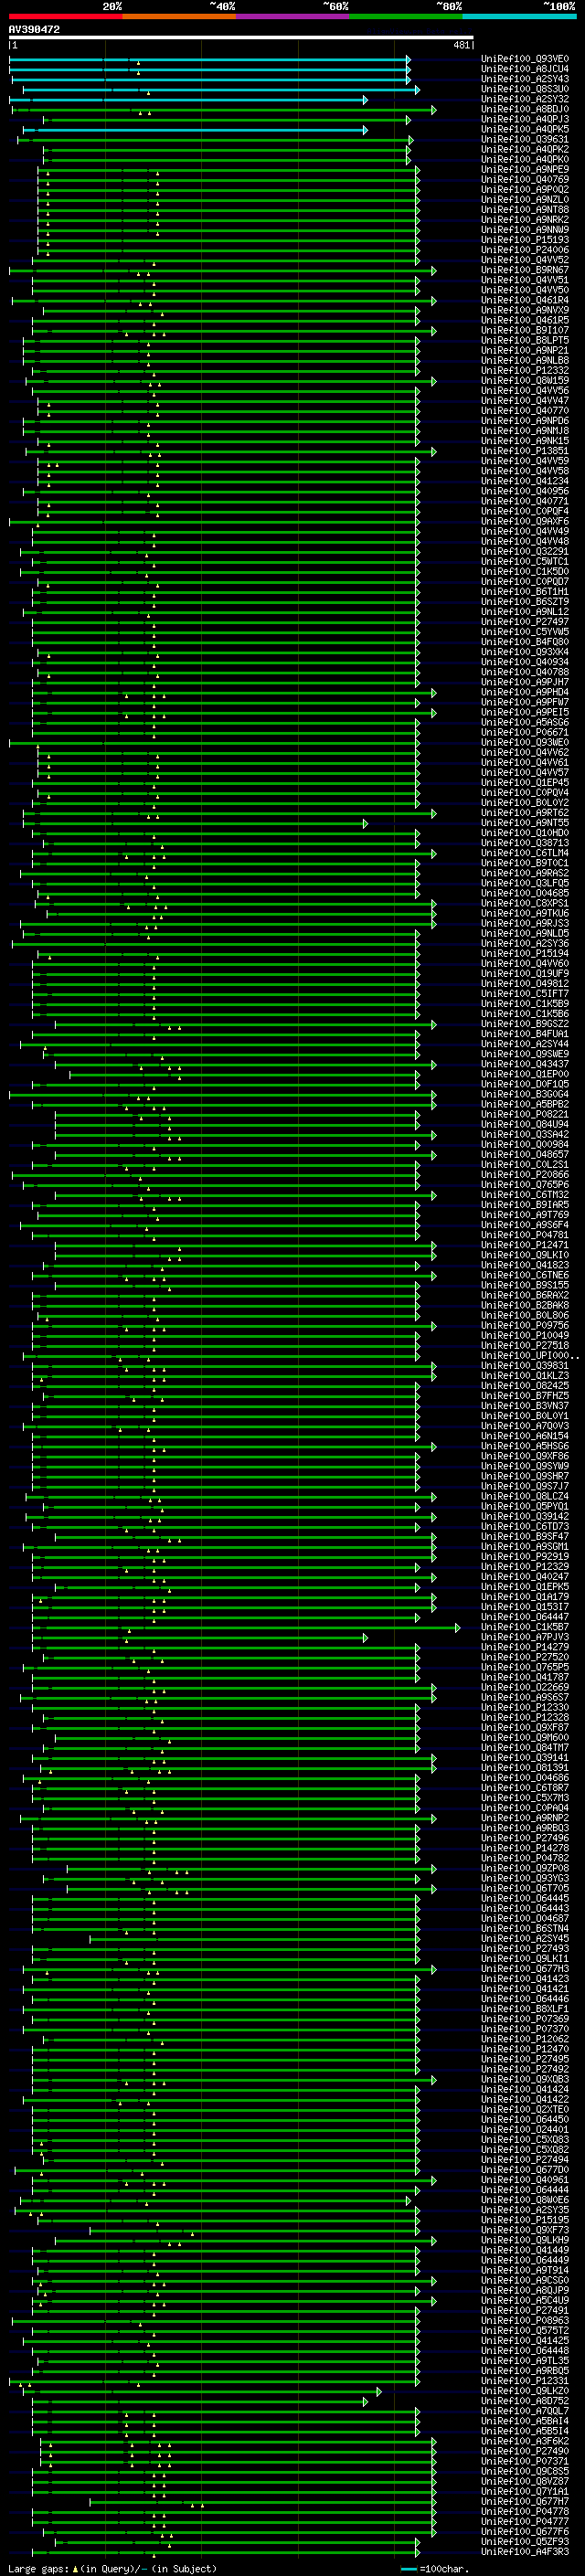Select hit label UniRef100_A4QPK5
The image size is (585, 2576).
coord(525,129)
